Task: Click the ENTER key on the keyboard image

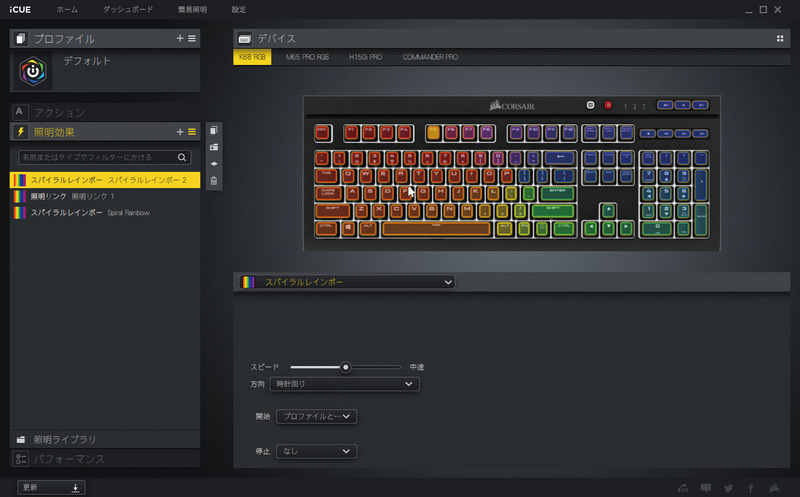Action: pos(558,193)
